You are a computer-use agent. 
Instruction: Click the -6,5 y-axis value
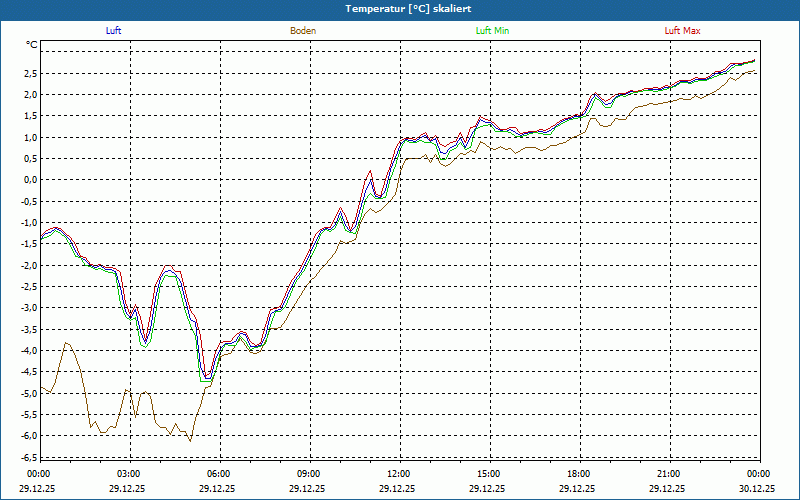click(x=30, y=457)
